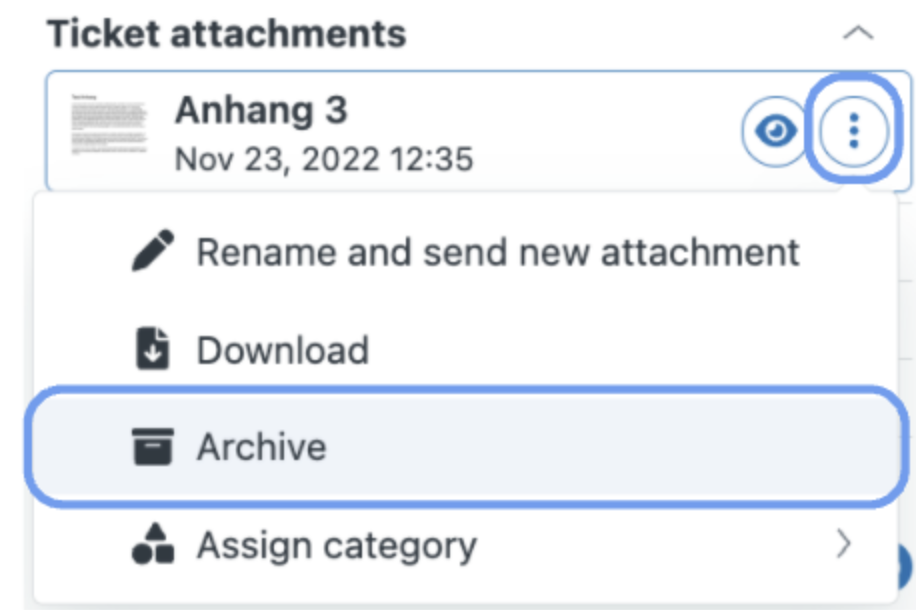Click the Ticket attachments heading

tap(227, 33)
